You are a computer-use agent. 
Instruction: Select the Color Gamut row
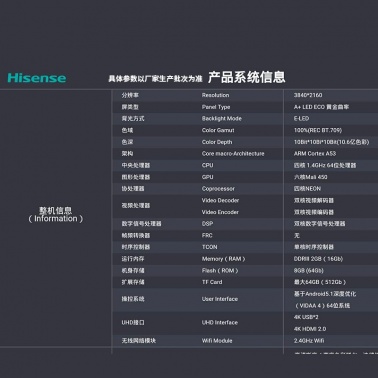245,130
